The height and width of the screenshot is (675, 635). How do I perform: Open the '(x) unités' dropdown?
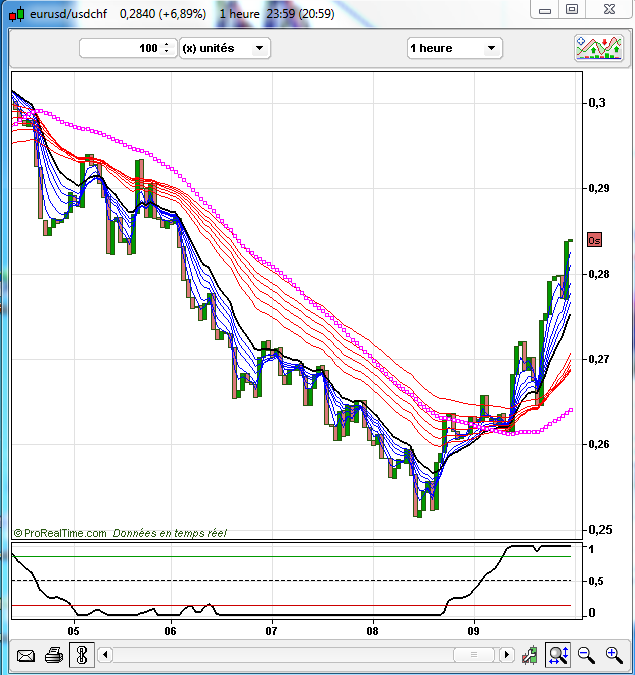224,48
